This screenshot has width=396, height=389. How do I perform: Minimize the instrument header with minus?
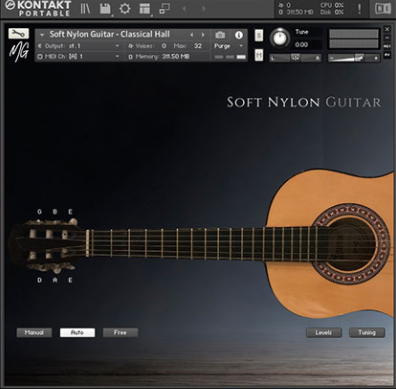pyautogui.click(x=387, y=38)
